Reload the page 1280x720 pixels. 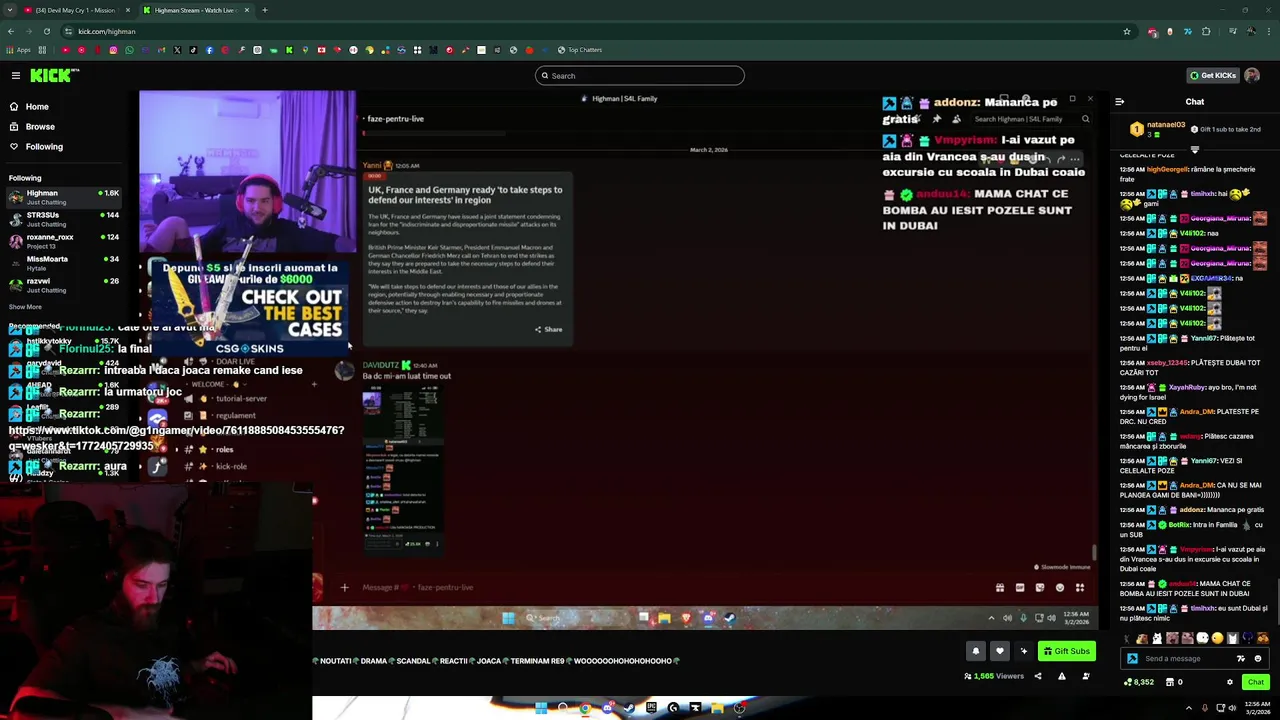point(47,31)
